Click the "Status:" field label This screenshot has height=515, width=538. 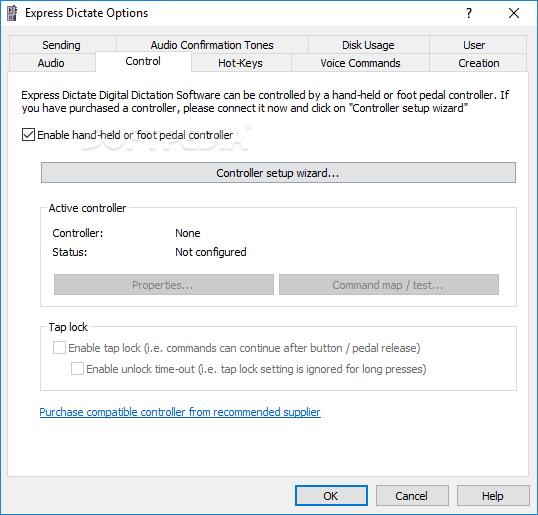(70, 252)
